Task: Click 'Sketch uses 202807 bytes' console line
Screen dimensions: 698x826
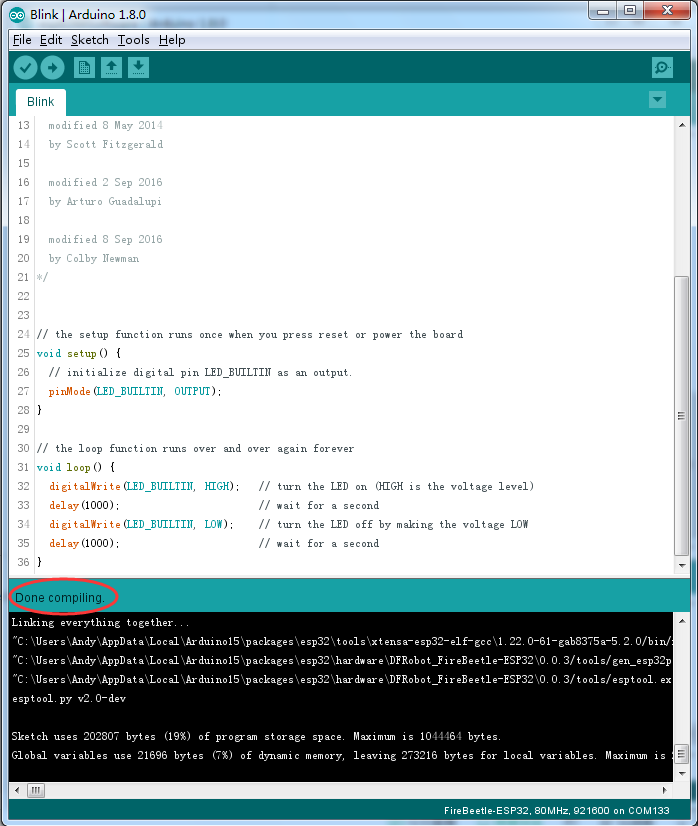Action: (256, 736)
